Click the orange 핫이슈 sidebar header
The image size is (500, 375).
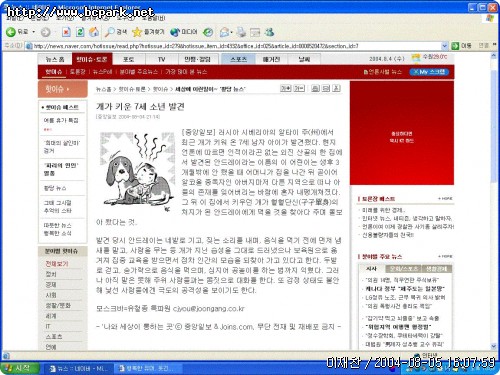pos(63,89)
